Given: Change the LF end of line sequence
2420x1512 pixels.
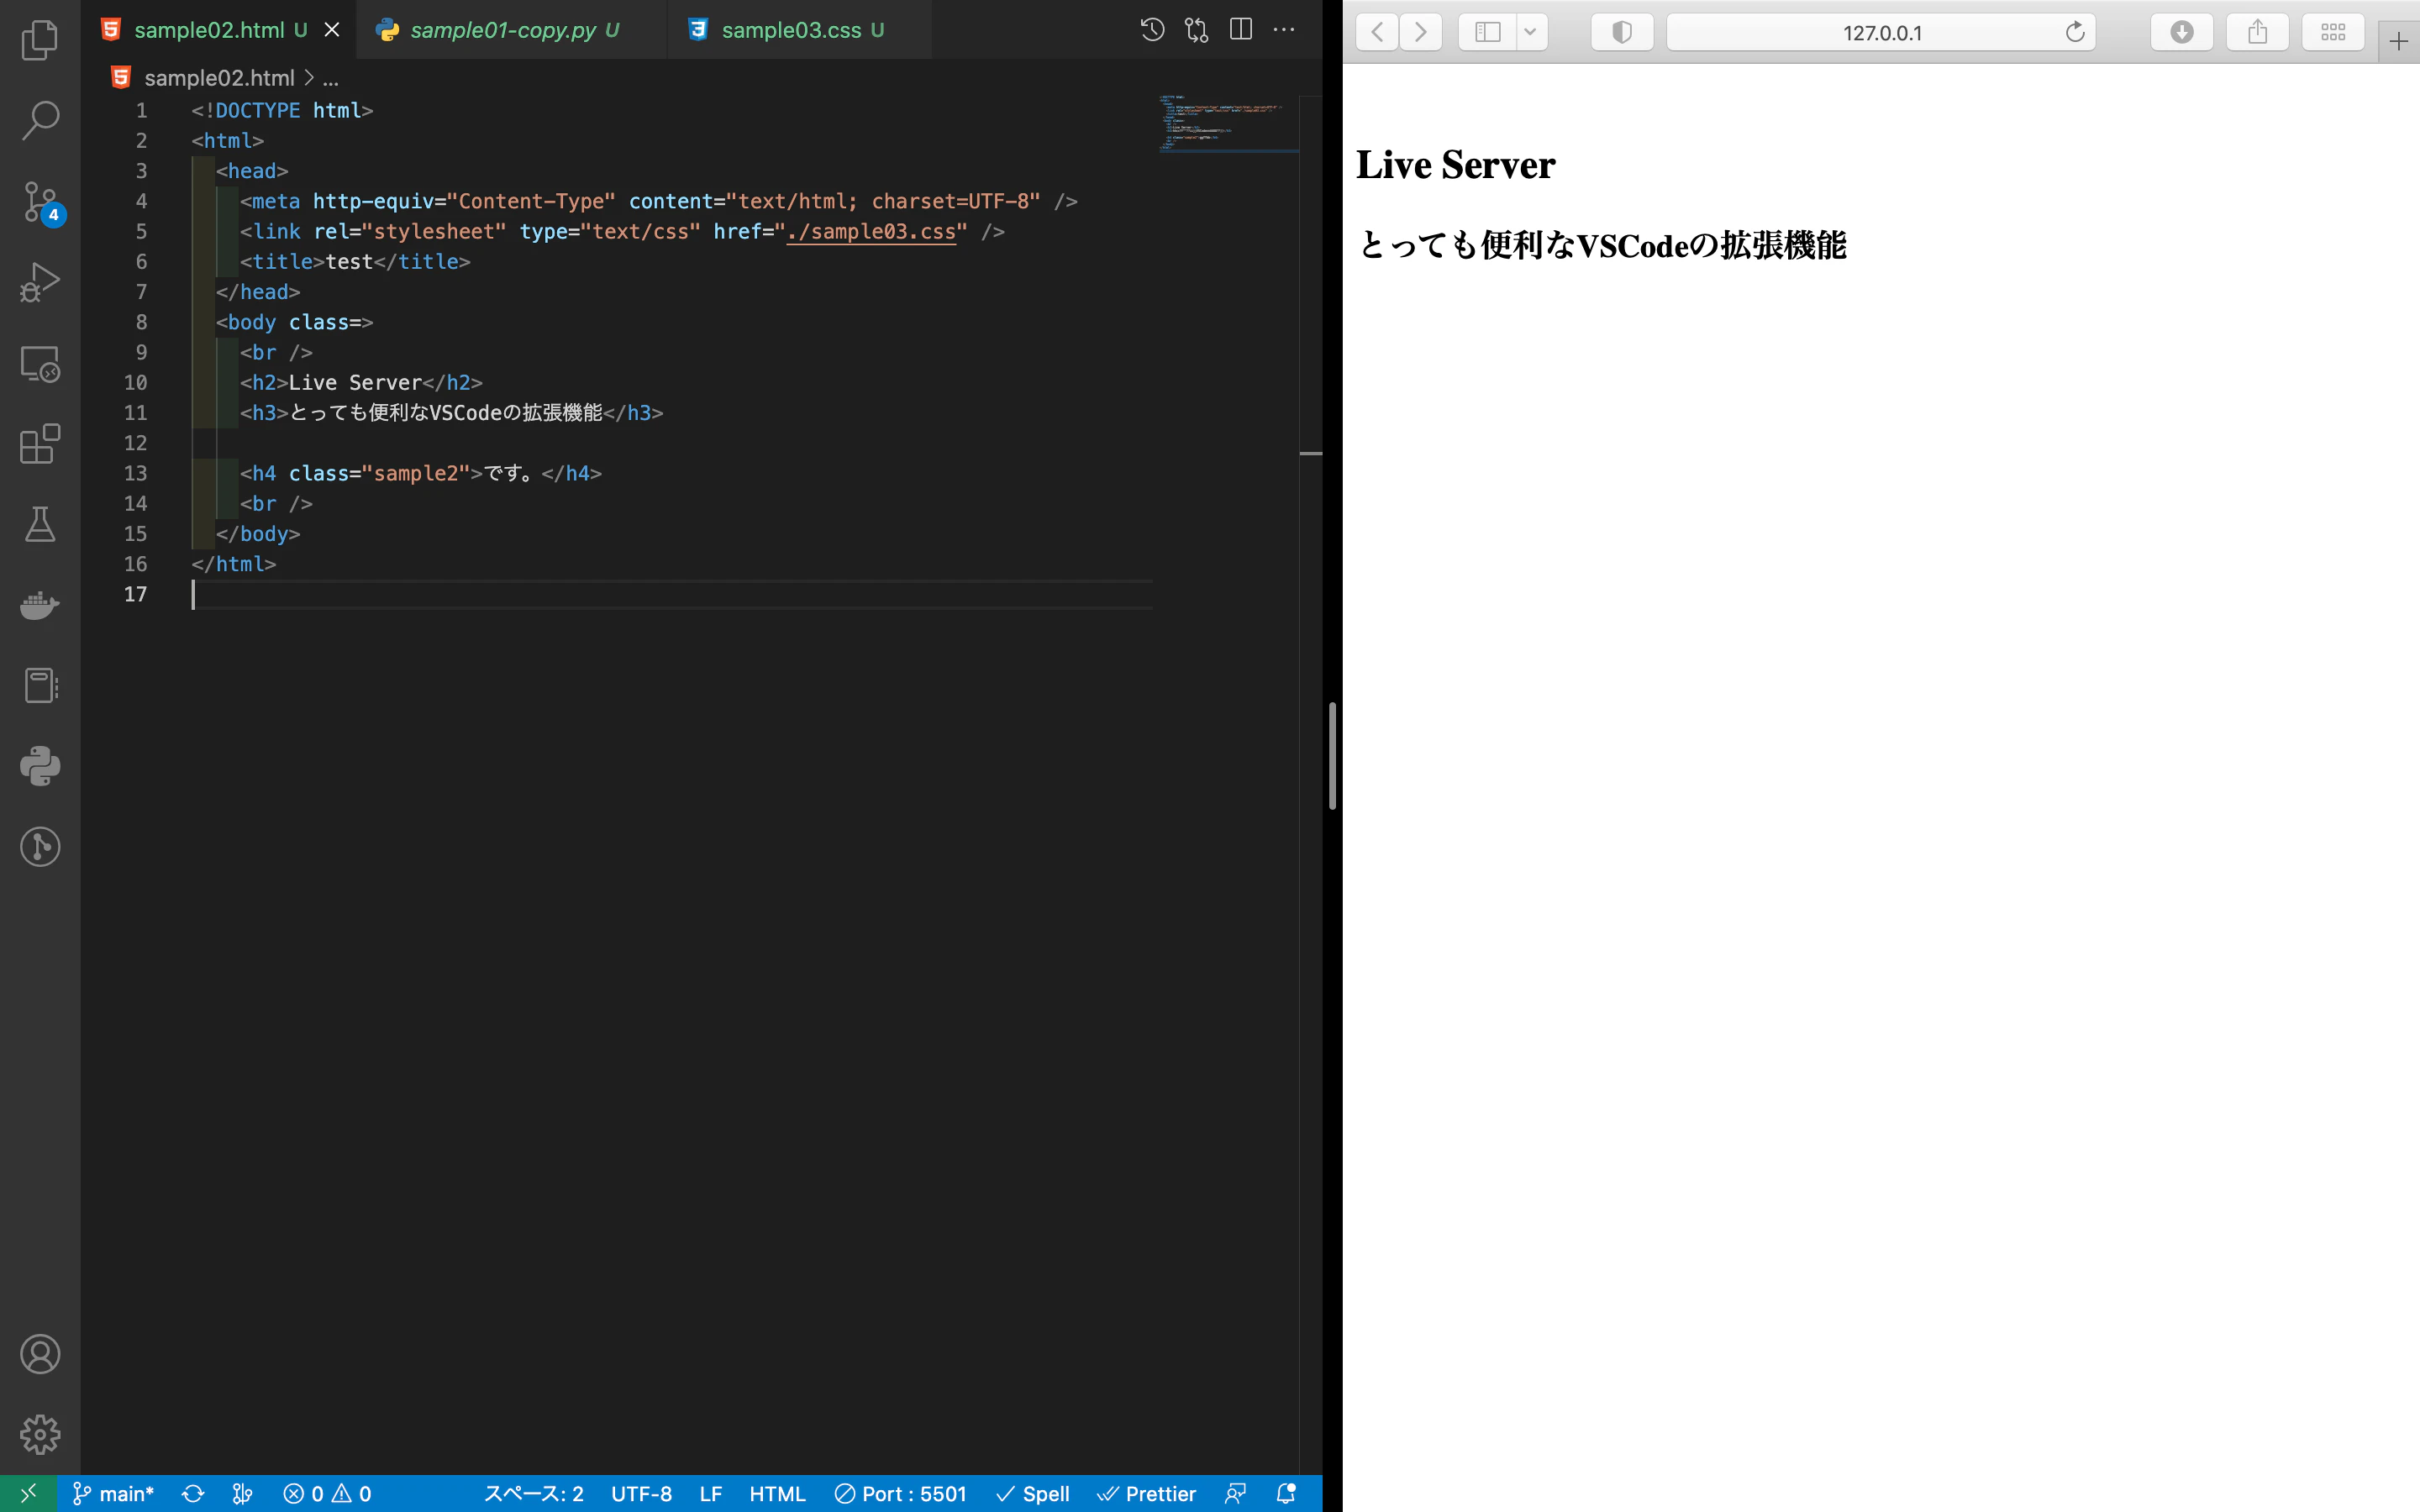Looking at the screenshot, I should coord(710,1493).
